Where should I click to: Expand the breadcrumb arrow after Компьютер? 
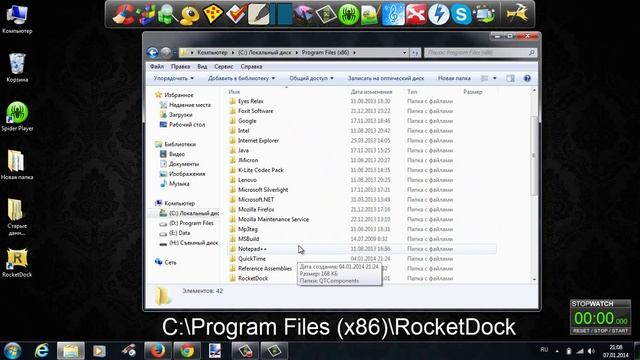[233, 53]
